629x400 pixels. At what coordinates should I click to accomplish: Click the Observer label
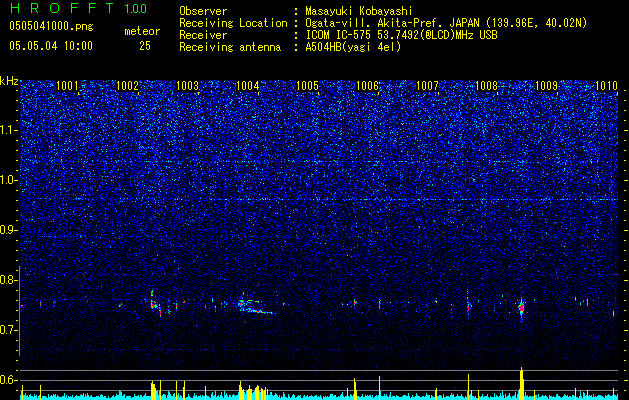tap(203, 12)
